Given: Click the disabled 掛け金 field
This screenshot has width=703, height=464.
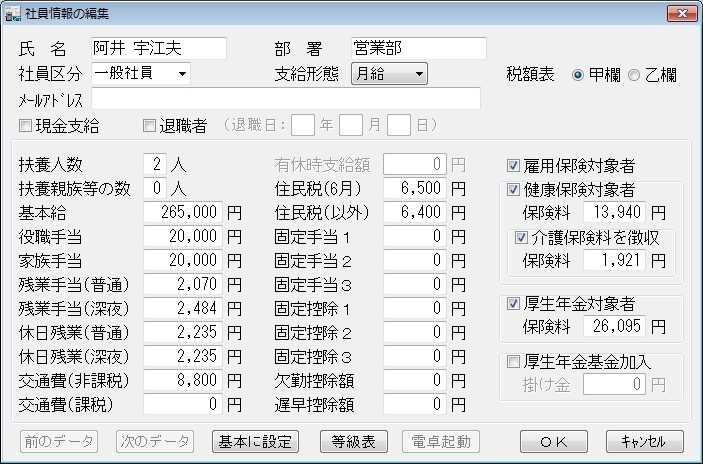Looking at the screenshot, I should (x=615, y=384).
